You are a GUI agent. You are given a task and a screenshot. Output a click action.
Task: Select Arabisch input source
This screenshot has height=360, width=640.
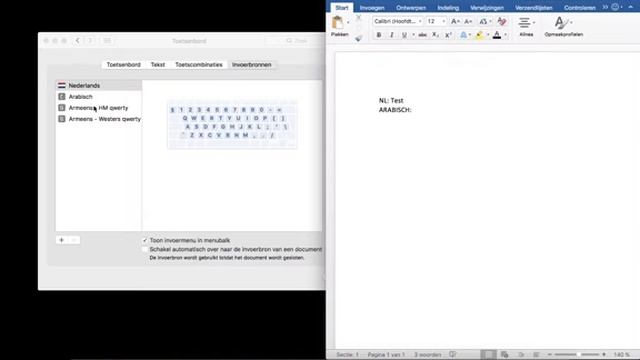pyautogui.click(x=99, y=97)
